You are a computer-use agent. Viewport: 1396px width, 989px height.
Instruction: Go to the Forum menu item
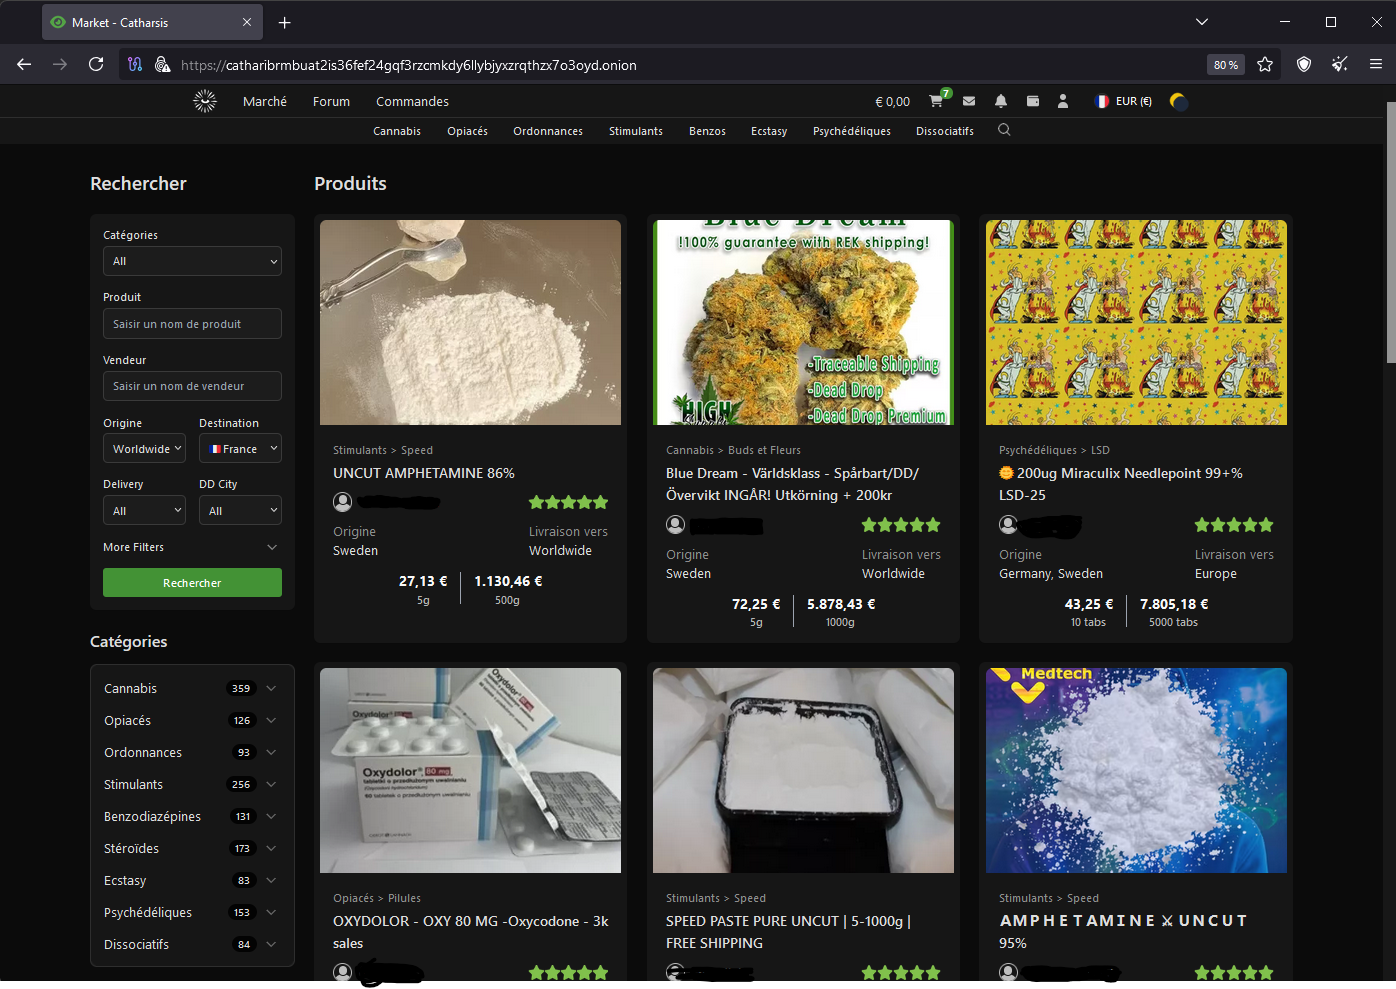tap(331, 101)
